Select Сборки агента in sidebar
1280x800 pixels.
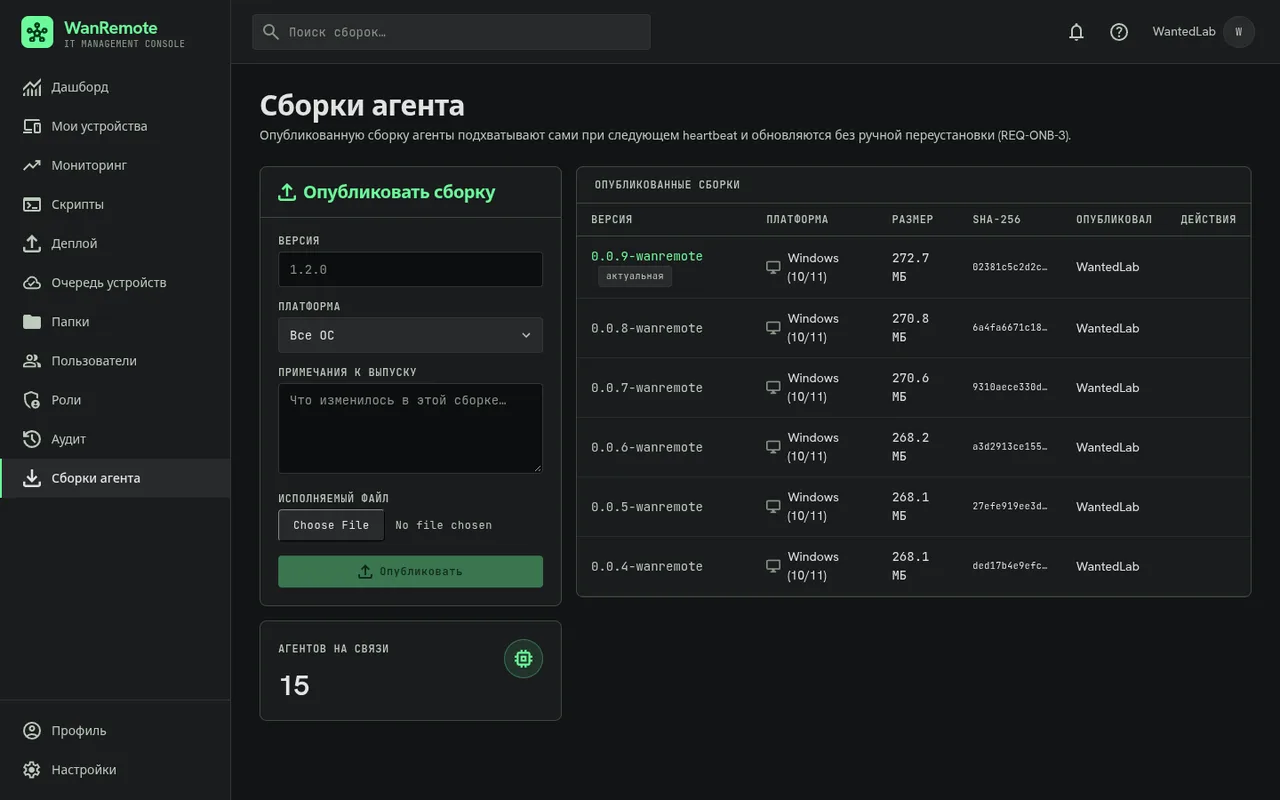click(x=115, y=478)
